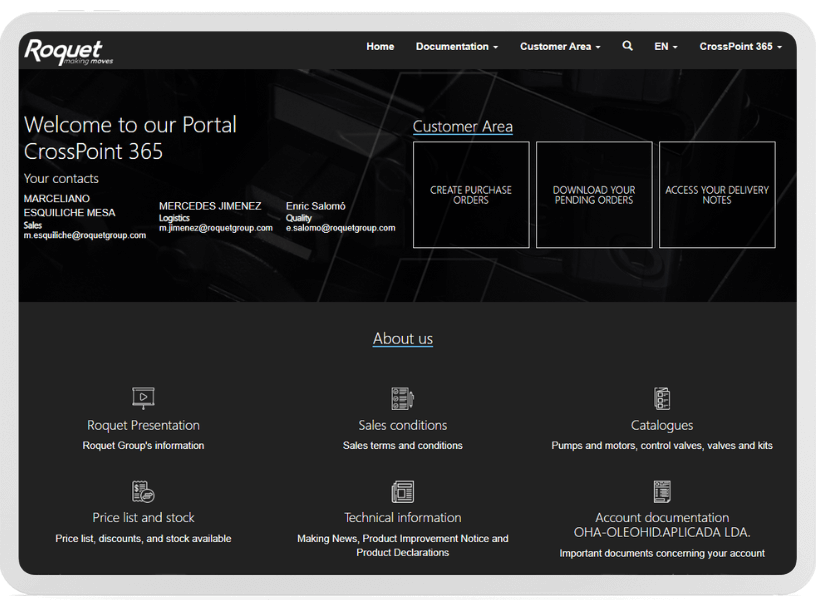The width and height of the screenshot is (816, 600).
Task: Email e.salomo@roquetgroup.com
Action: (340, 228)
